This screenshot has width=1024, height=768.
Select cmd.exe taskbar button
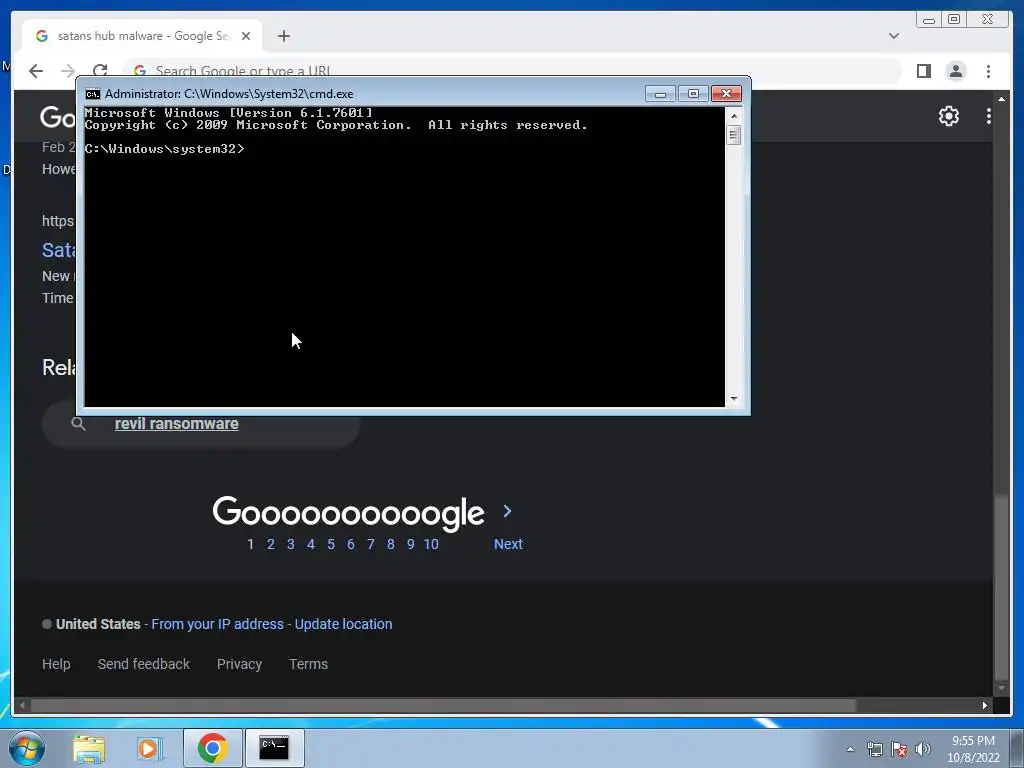[x=274, y=748]
